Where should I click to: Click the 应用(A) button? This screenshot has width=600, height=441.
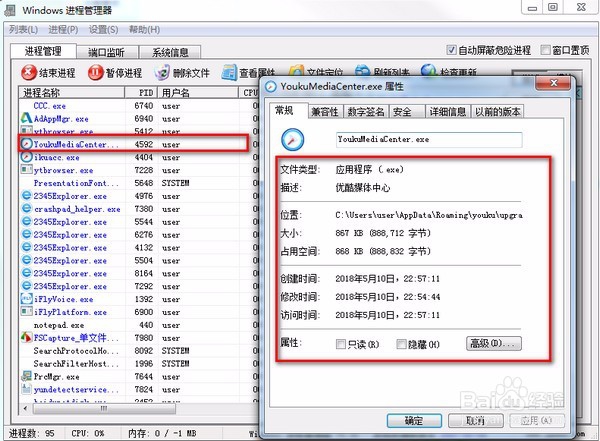click(537, 421)
